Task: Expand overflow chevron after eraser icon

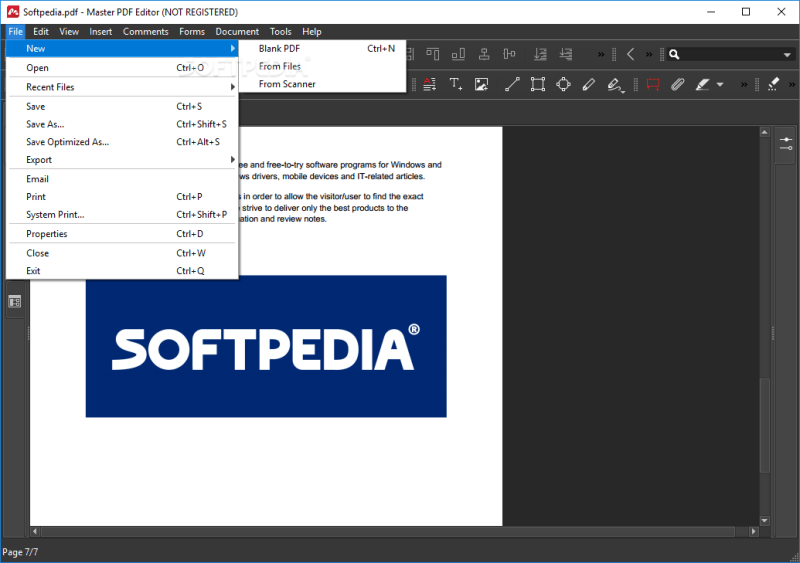Action: point(792,84)
